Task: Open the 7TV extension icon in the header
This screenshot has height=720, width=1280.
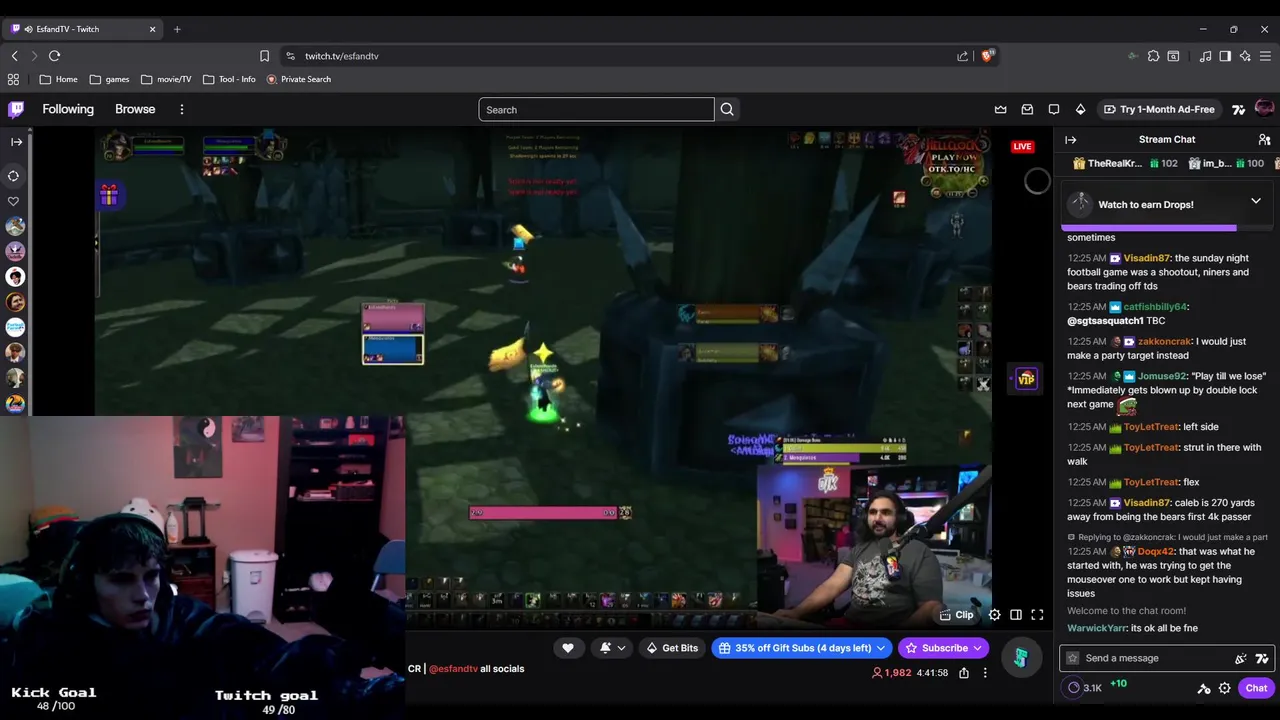Action: coord(1239,109)
